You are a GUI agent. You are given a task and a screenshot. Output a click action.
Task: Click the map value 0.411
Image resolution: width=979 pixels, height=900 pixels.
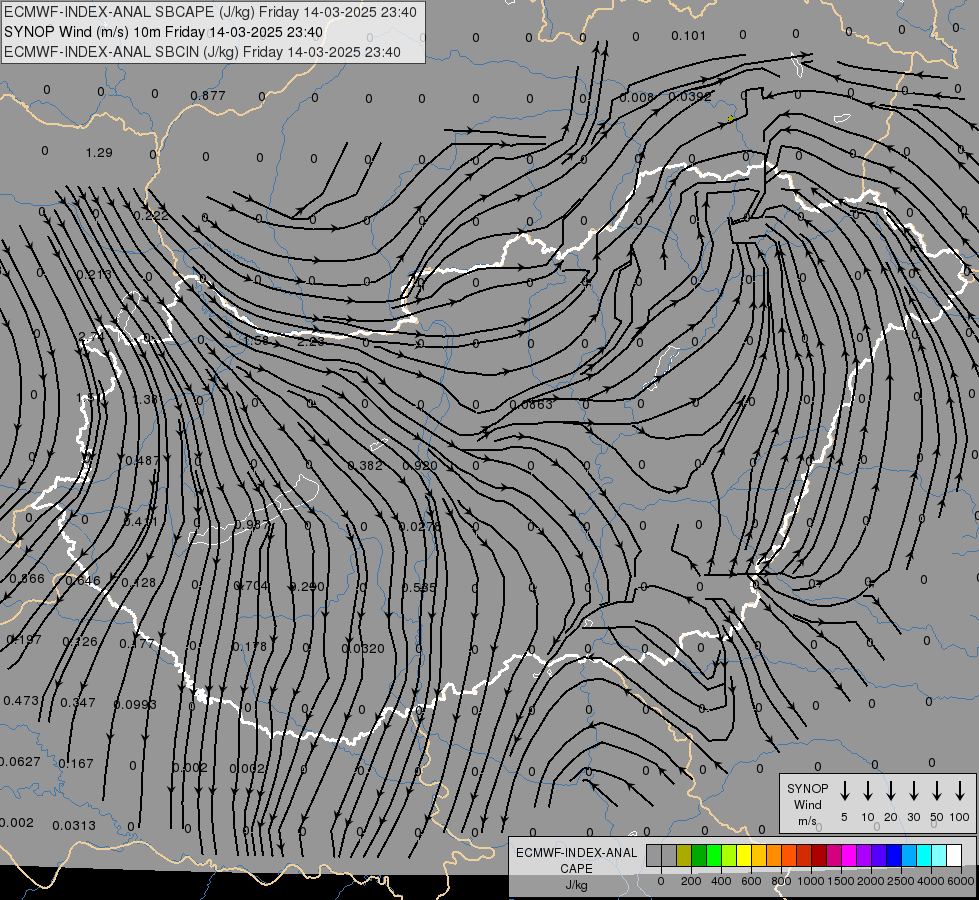tap(140, 522)
